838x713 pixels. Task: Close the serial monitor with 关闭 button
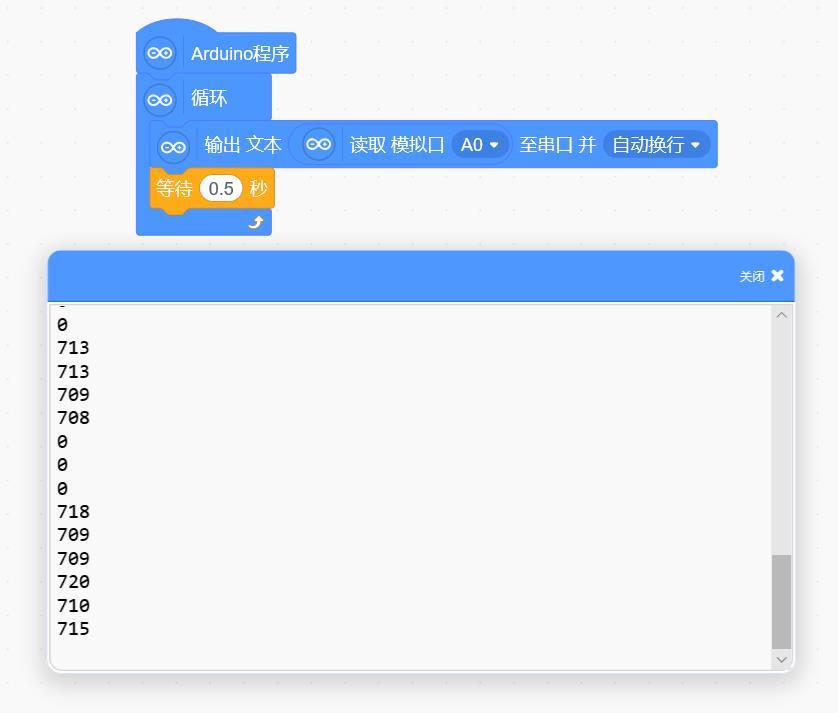pyautogui.click(x=761, y=276)
